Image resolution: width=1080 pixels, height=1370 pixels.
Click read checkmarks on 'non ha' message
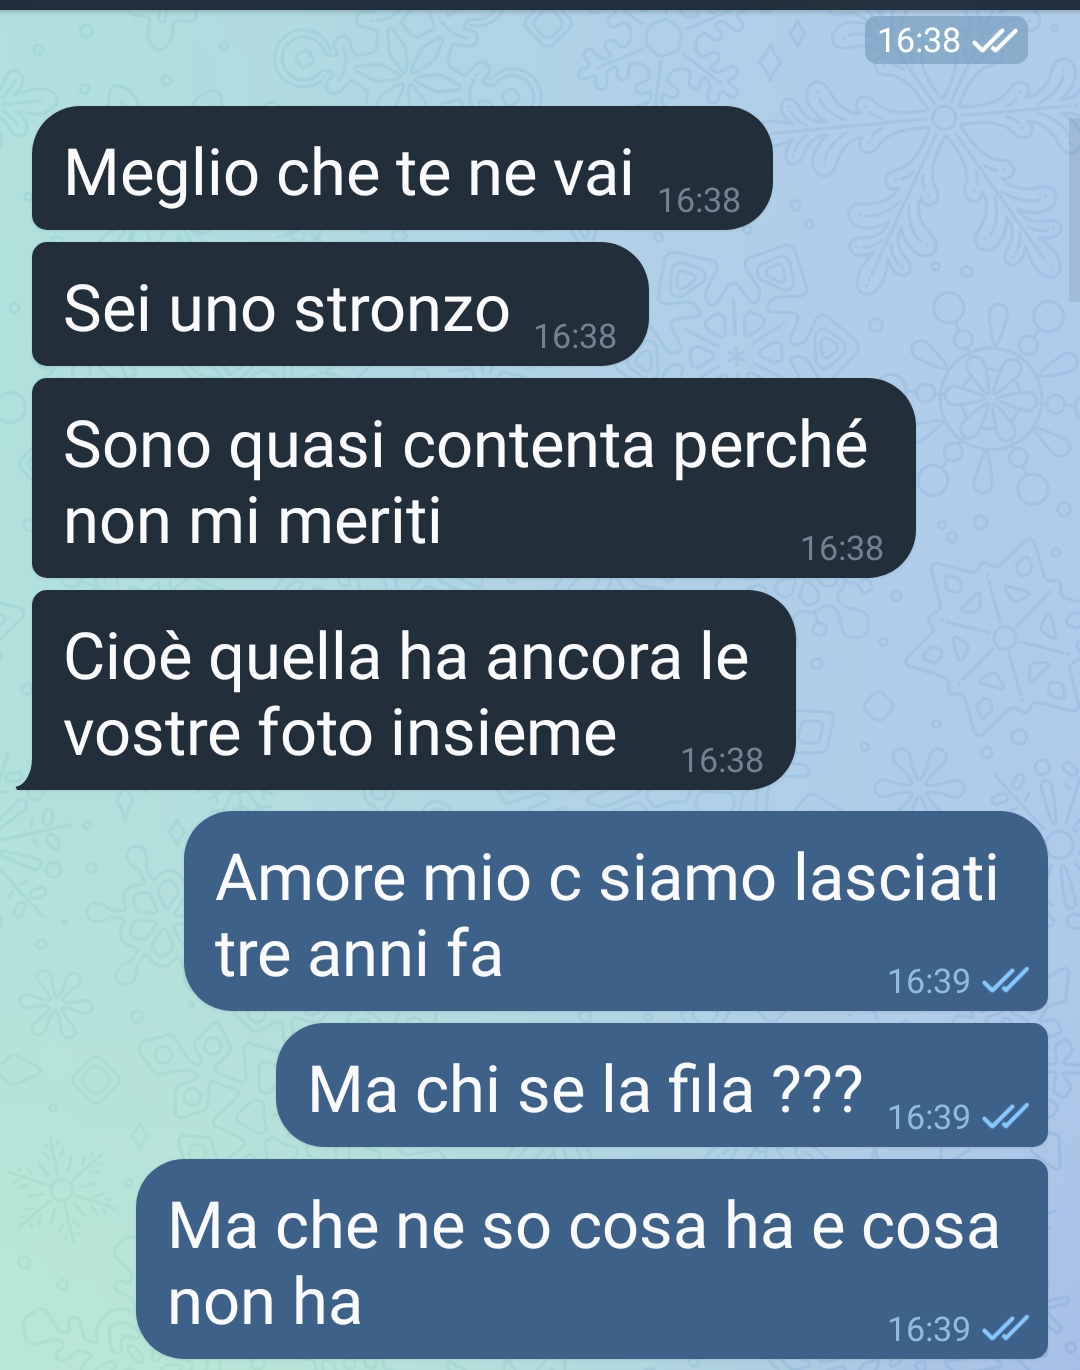point(1005,1329)
